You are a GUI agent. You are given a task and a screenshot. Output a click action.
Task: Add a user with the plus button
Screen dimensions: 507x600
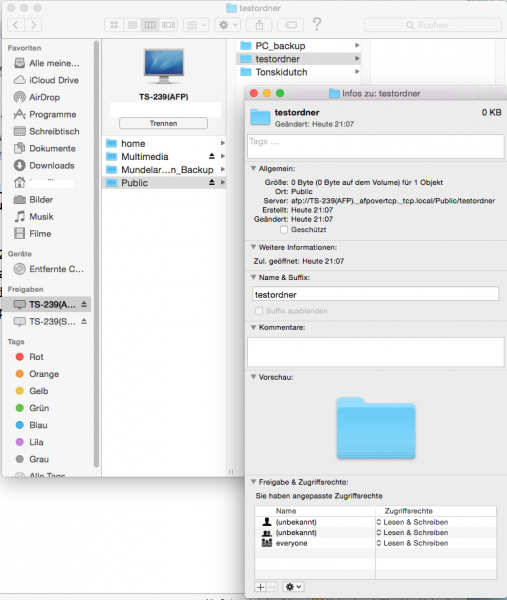(261, 587)
